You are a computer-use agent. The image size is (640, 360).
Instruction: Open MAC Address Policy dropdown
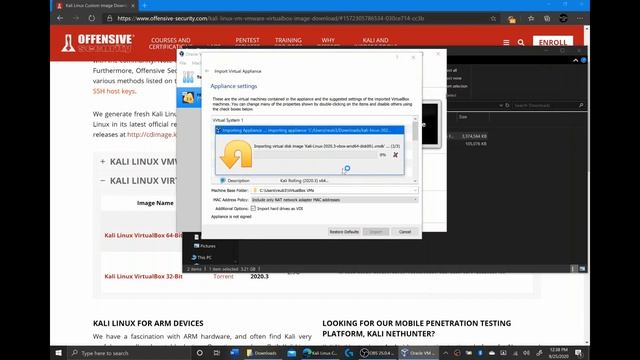334,200
